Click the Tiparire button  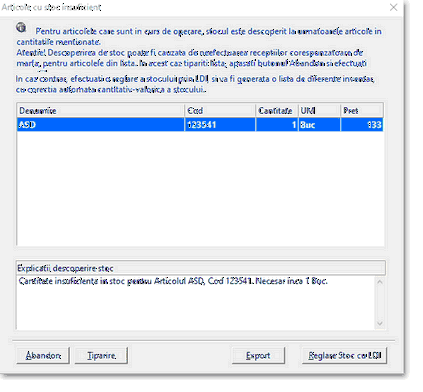tap(101, 355)
